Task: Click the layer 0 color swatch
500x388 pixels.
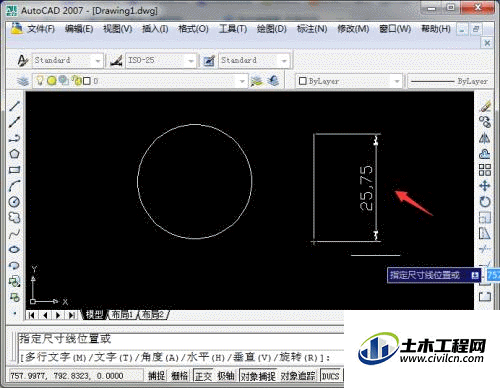Action: click(87, 81)
